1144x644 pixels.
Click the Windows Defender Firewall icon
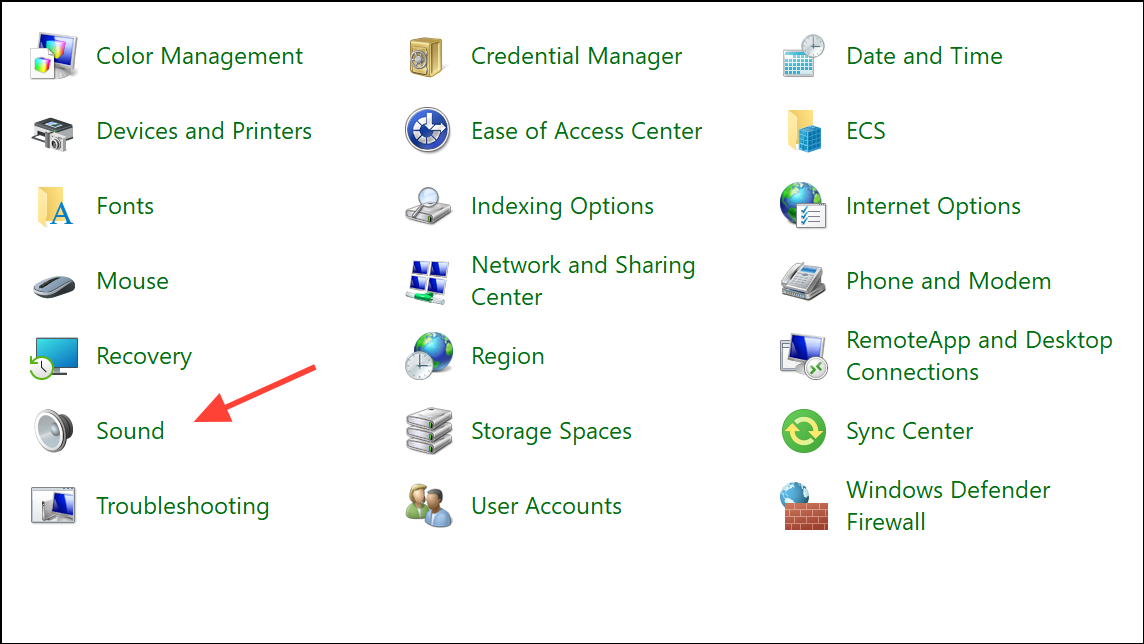[x=804, y=506]
